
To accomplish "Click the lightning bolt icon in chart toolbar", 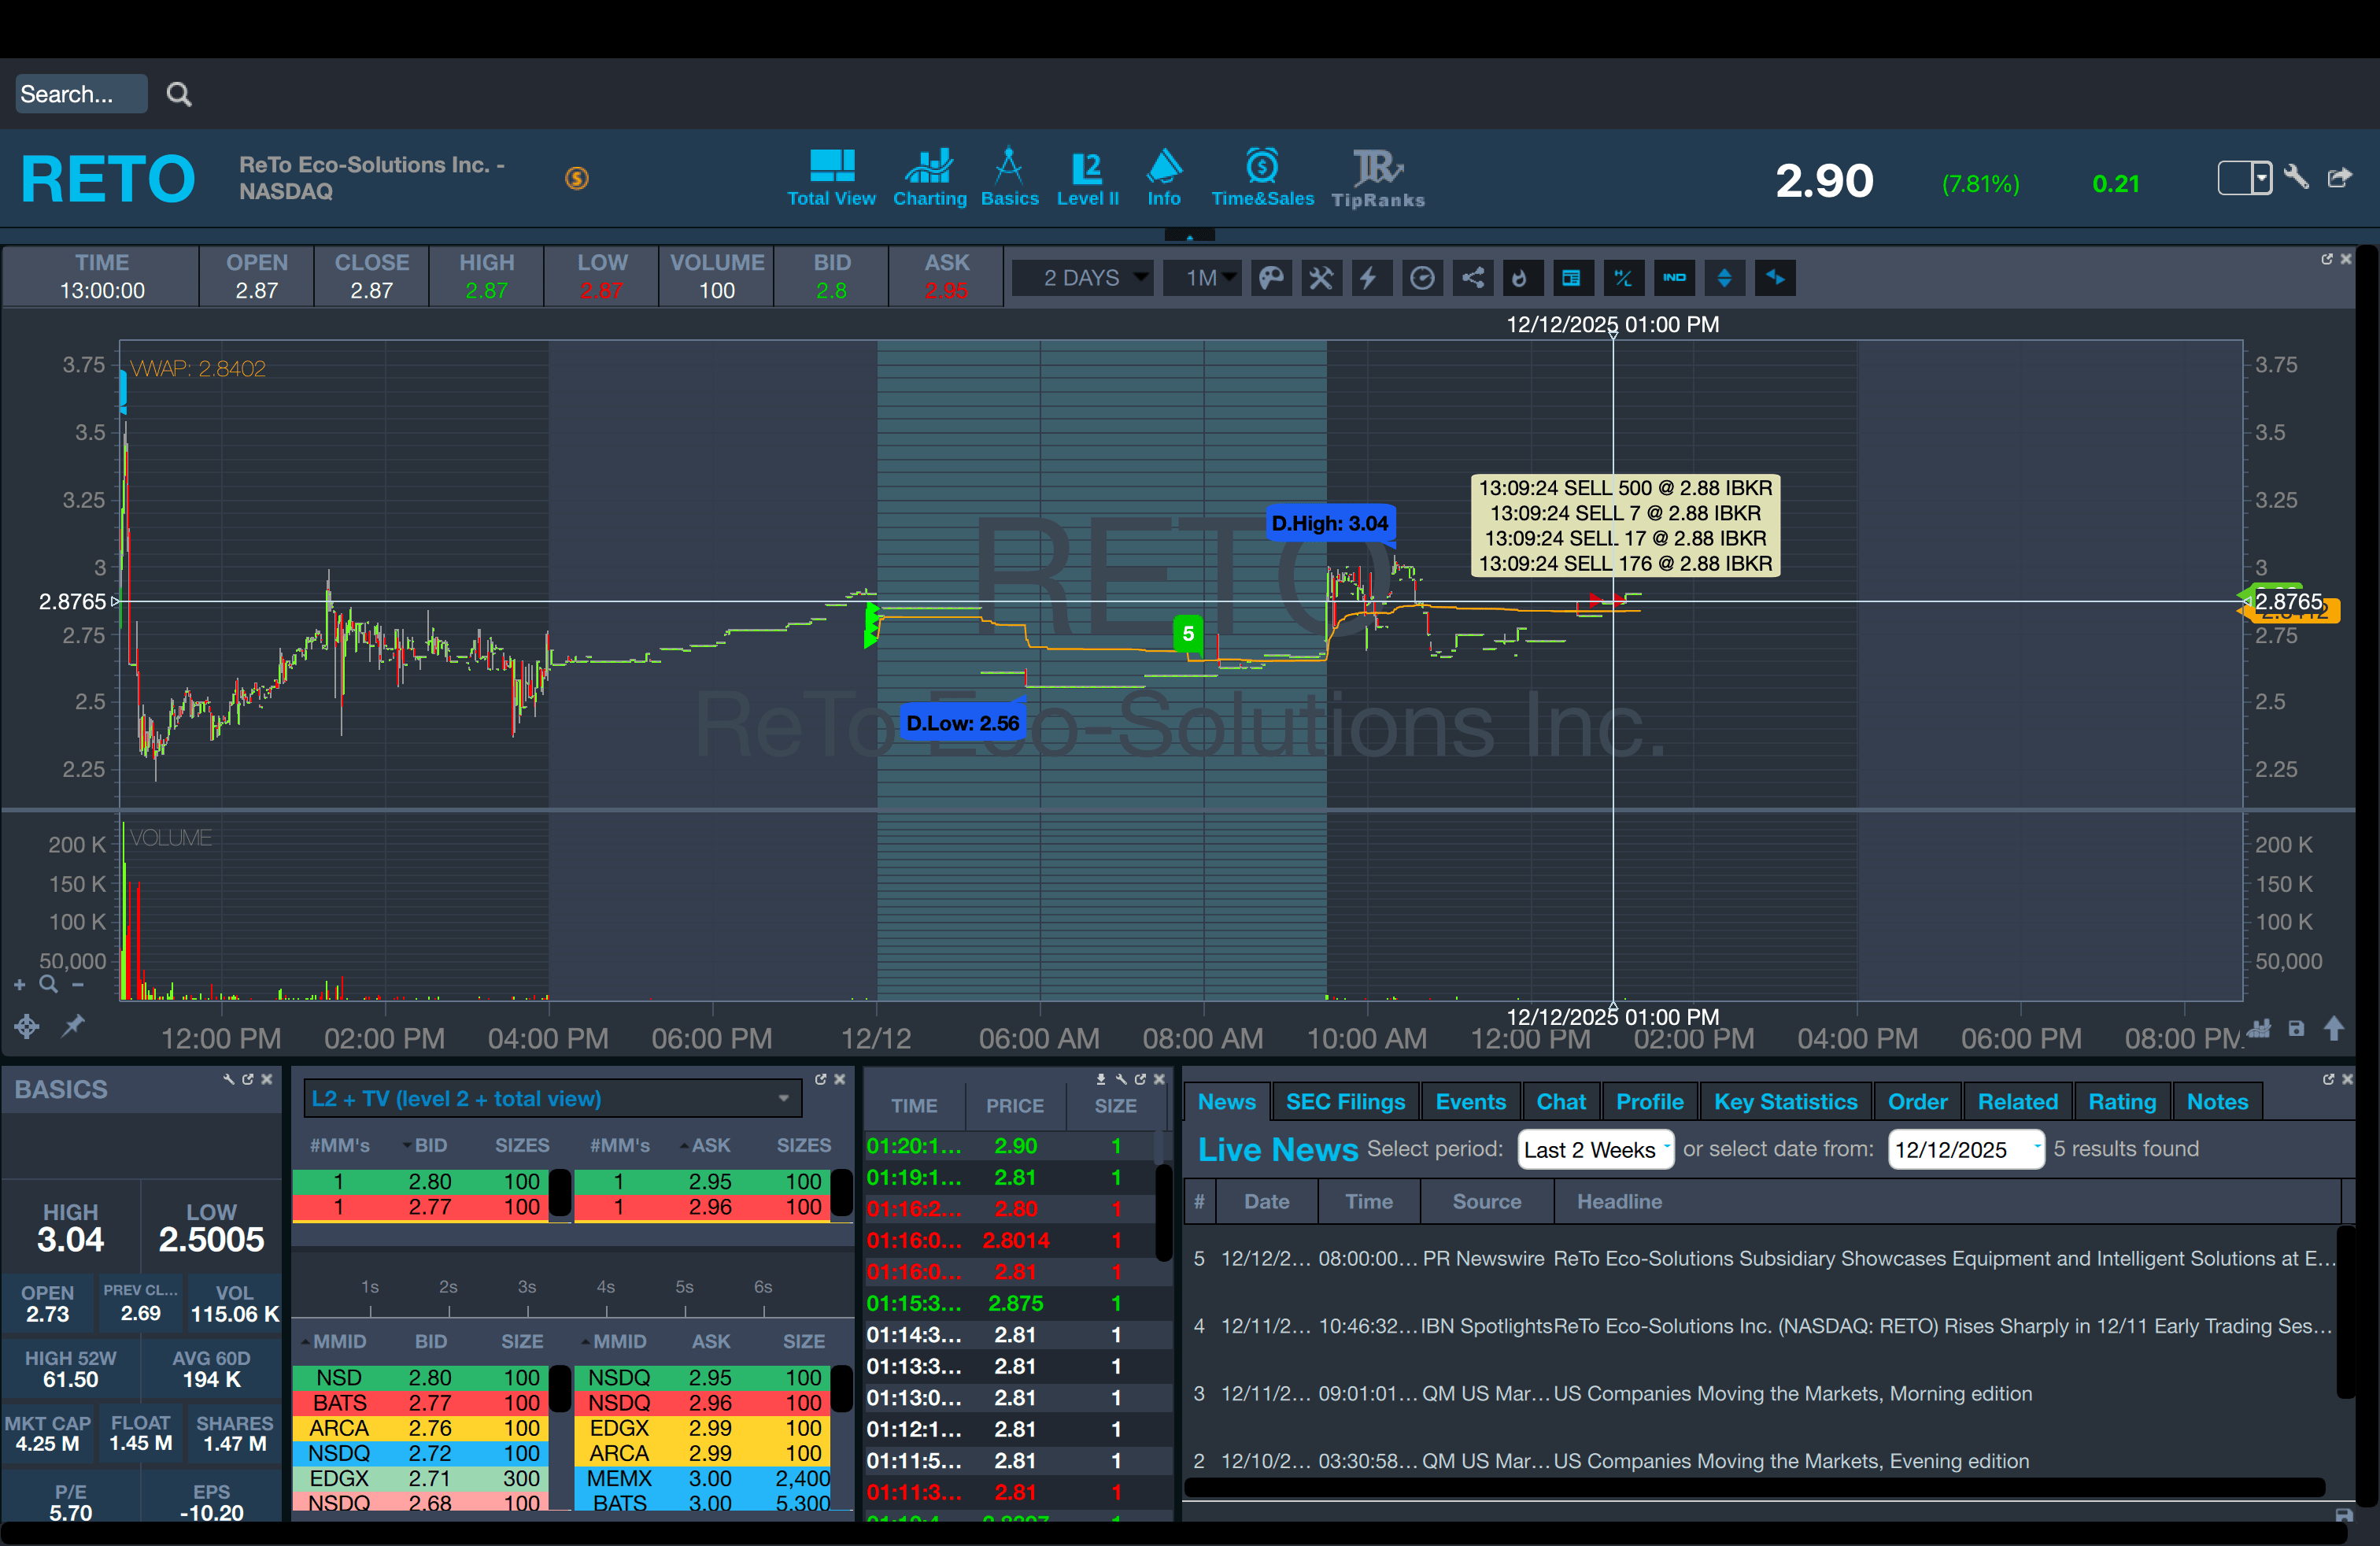I will (1370, 278).
